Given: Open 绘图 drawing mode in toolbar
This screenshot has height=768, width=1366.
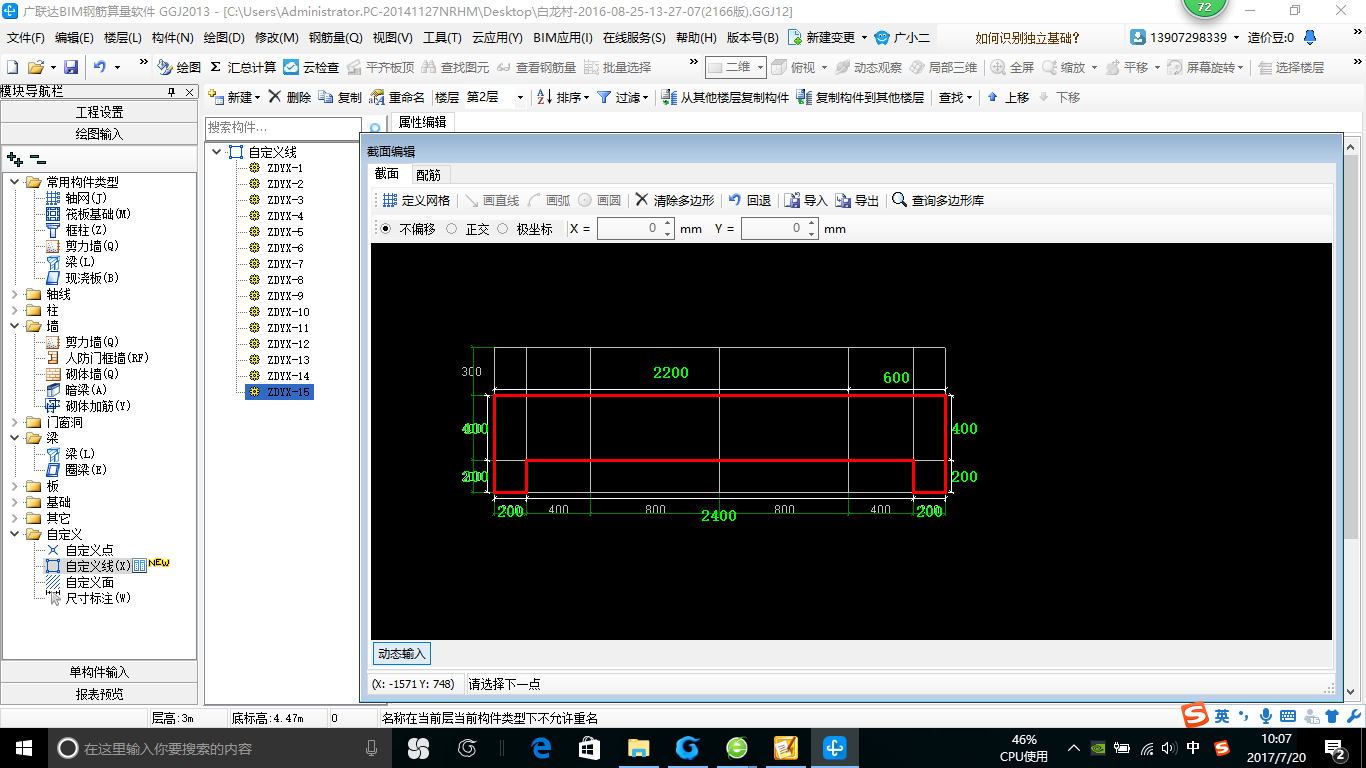Looking at the screenshot, I should coord(179,67).
